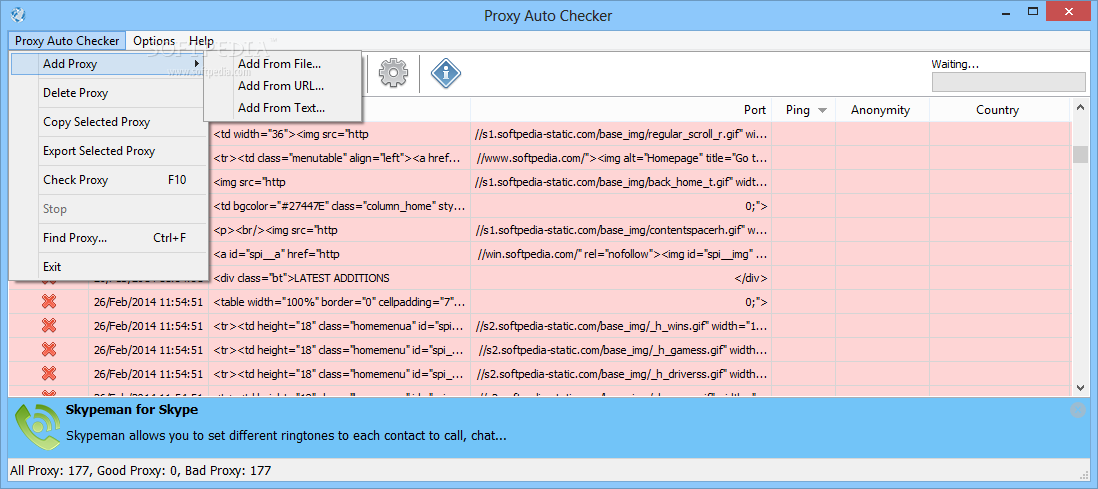Click date cell in the homemenua row
Viewport: 1098px width, 489px height.
click(148, 326)
